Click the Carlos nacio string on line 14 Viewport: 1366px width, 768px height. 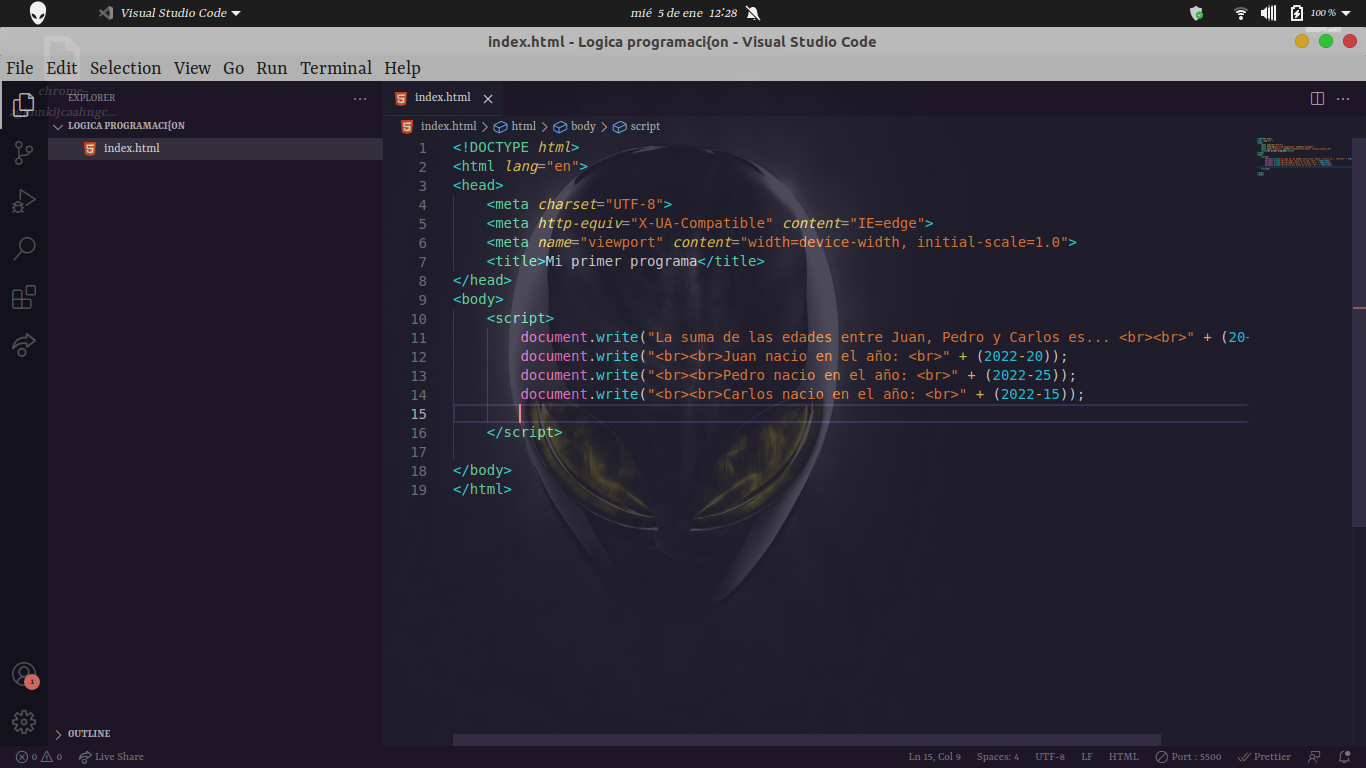click(808, 395)
